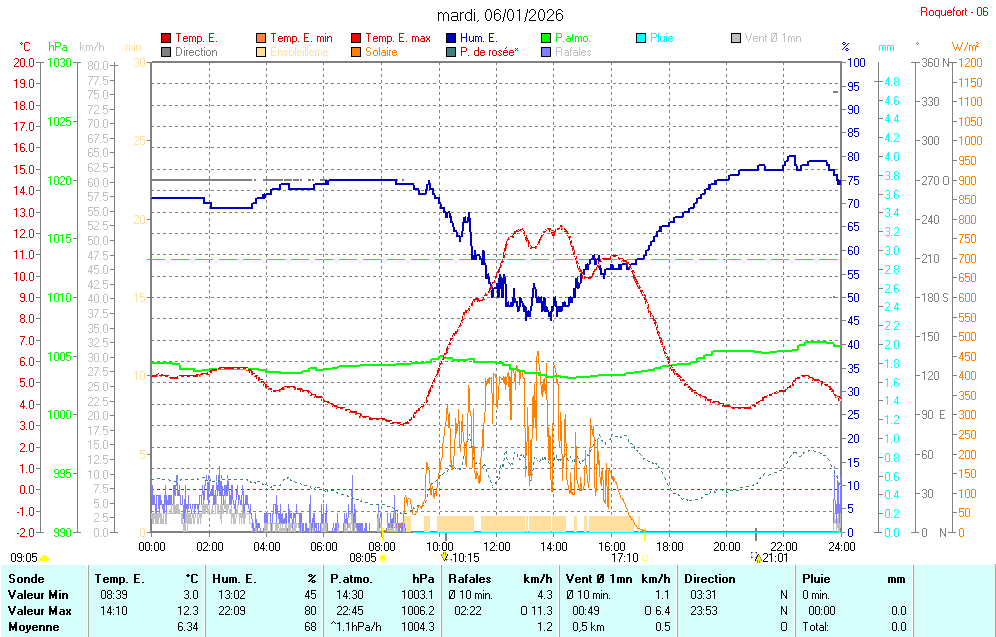Click the green P.atmo. legend icon
The width and height of the screenshot is (996, 637).
click(x=546, y=38)
